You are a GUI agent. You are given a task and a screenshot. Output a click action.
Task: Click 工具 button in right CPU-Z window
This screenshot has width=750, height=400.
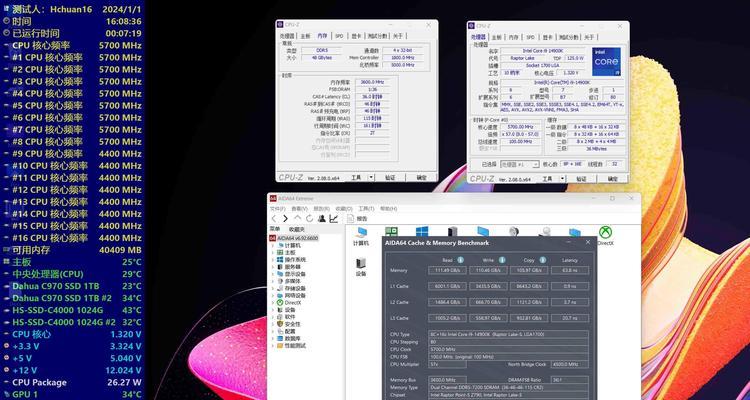click(547, 179)
